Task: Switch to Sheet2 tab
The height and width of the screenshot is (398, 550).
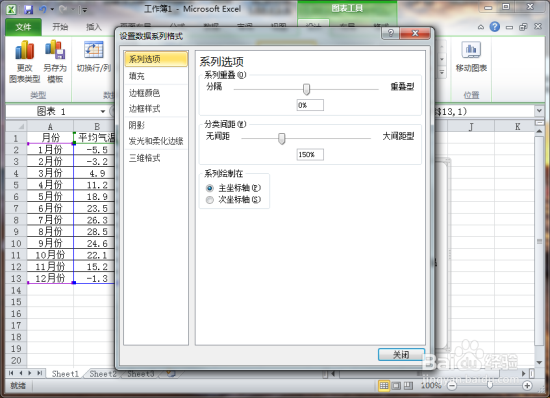Action: [x=103, y=374]
